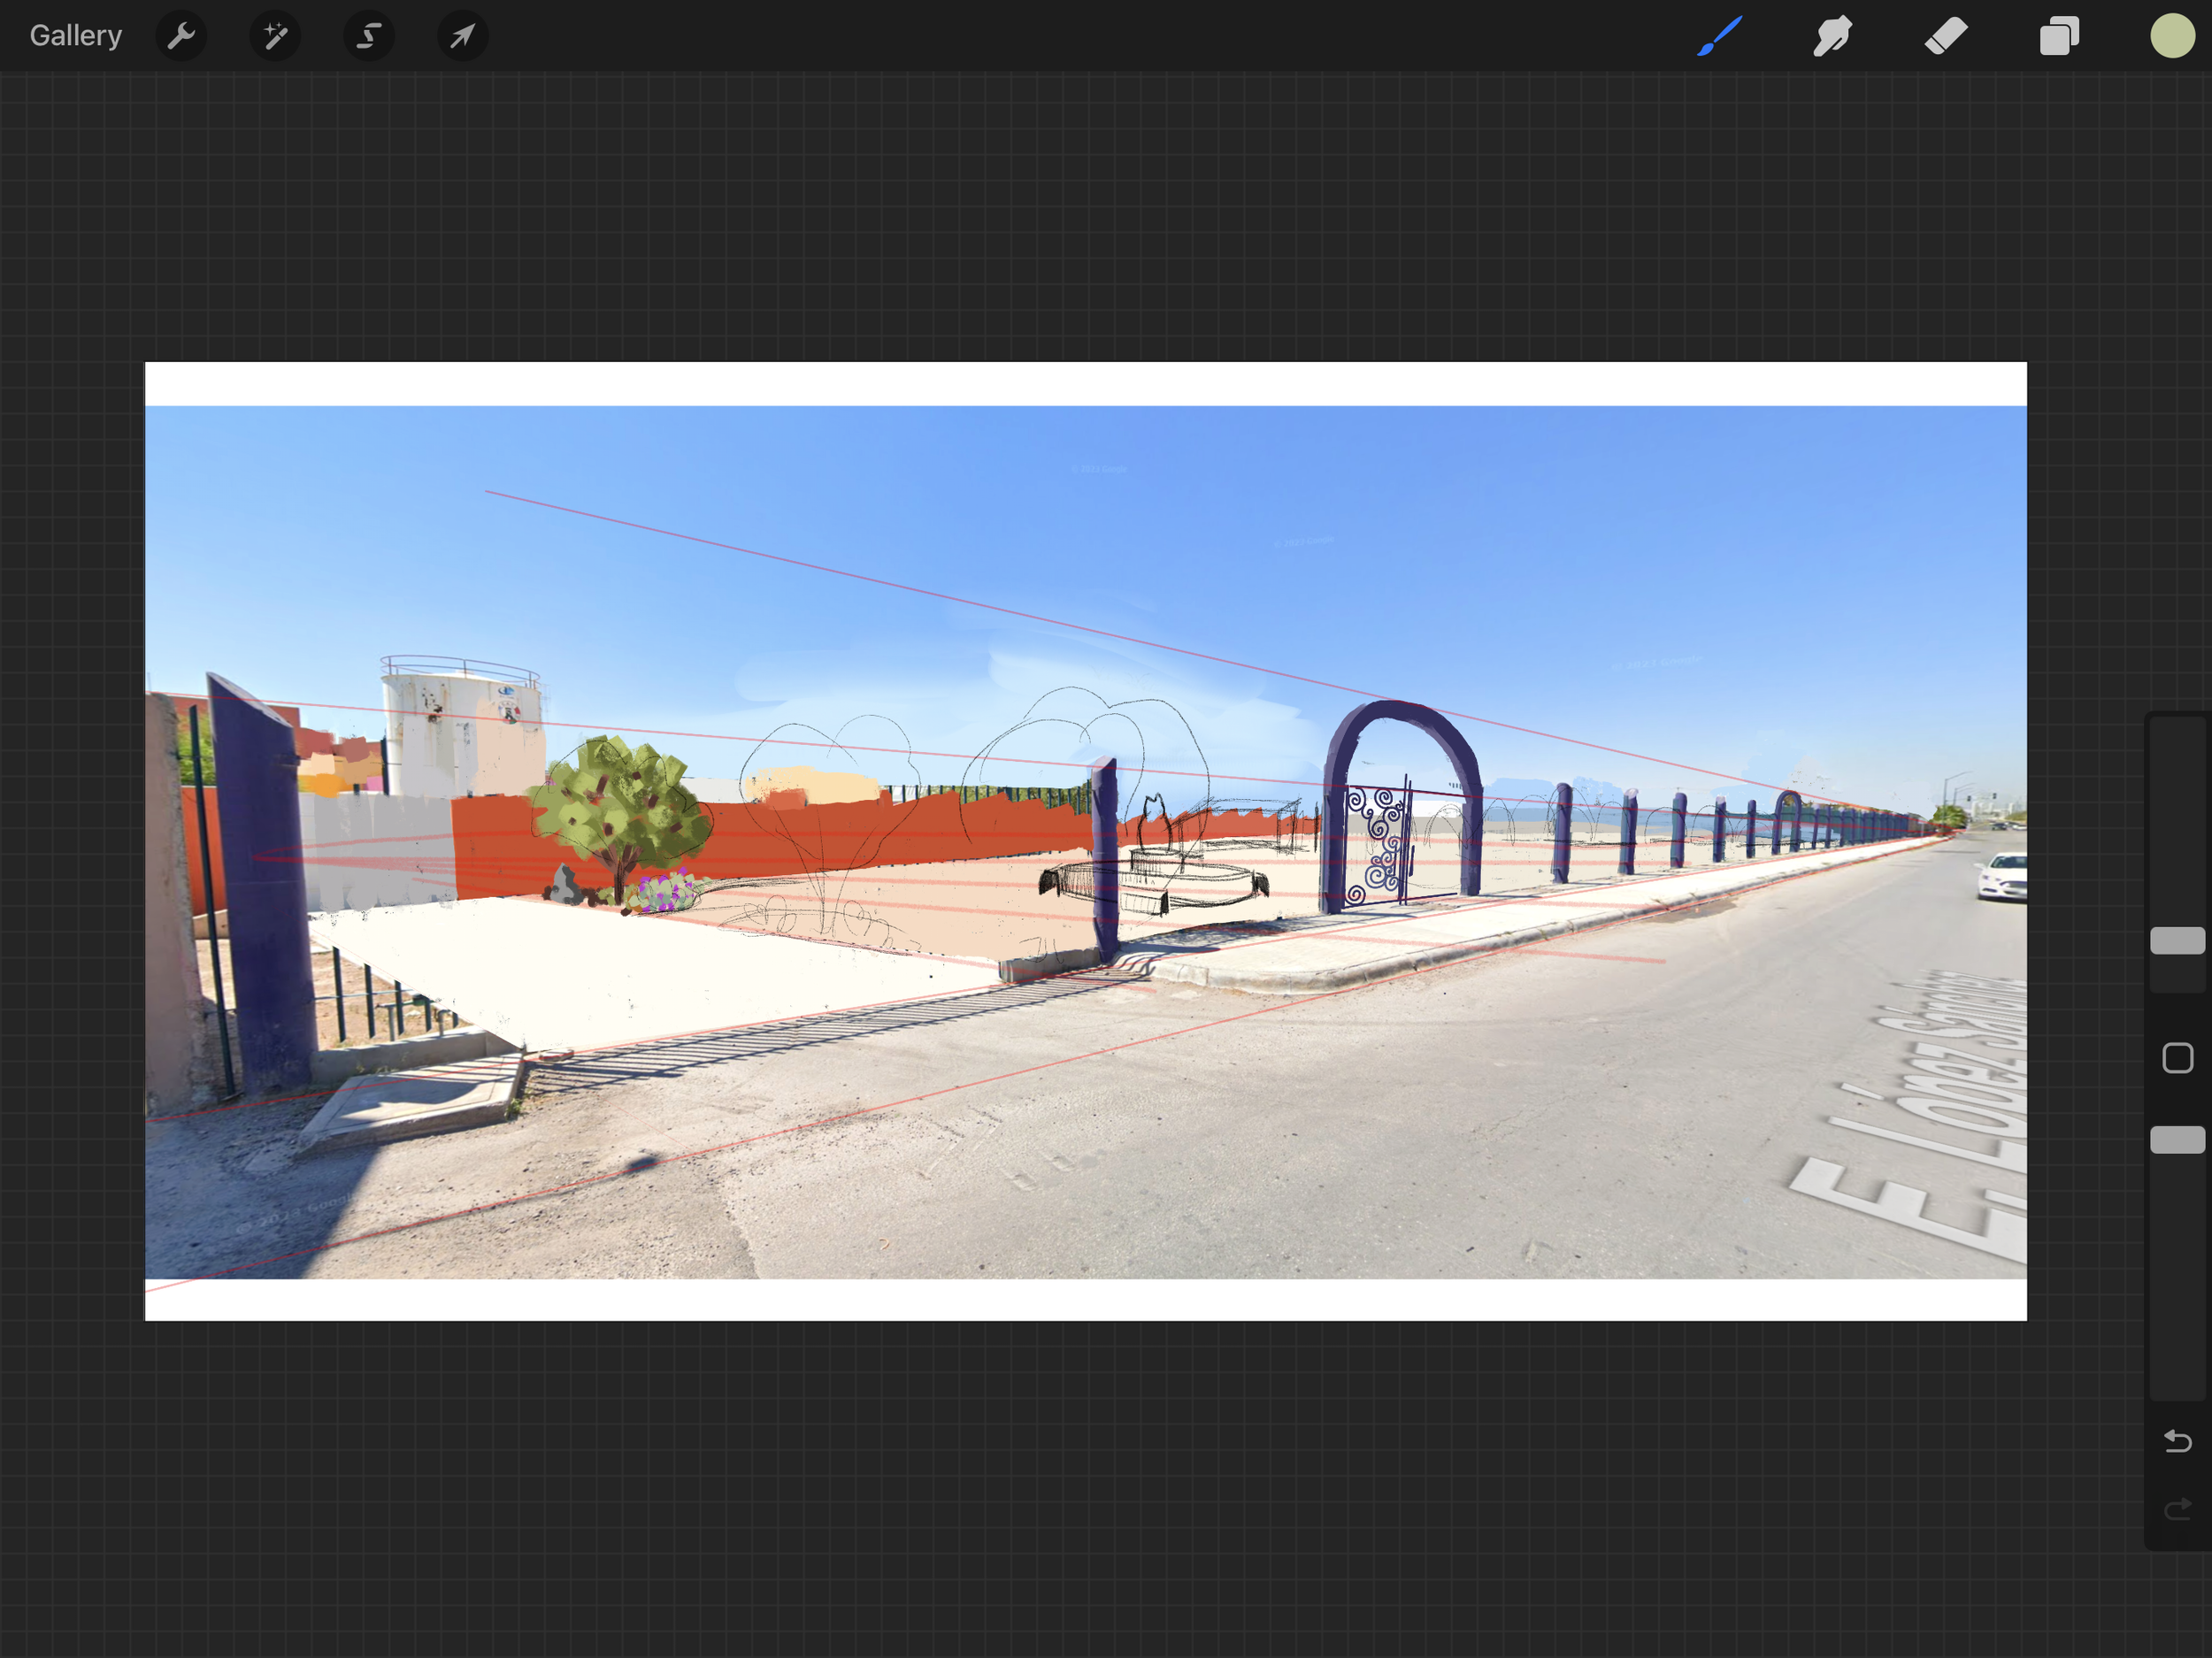Activate the Selection tool
This screenshot has height=1658, width=2212.
(369, 37)
